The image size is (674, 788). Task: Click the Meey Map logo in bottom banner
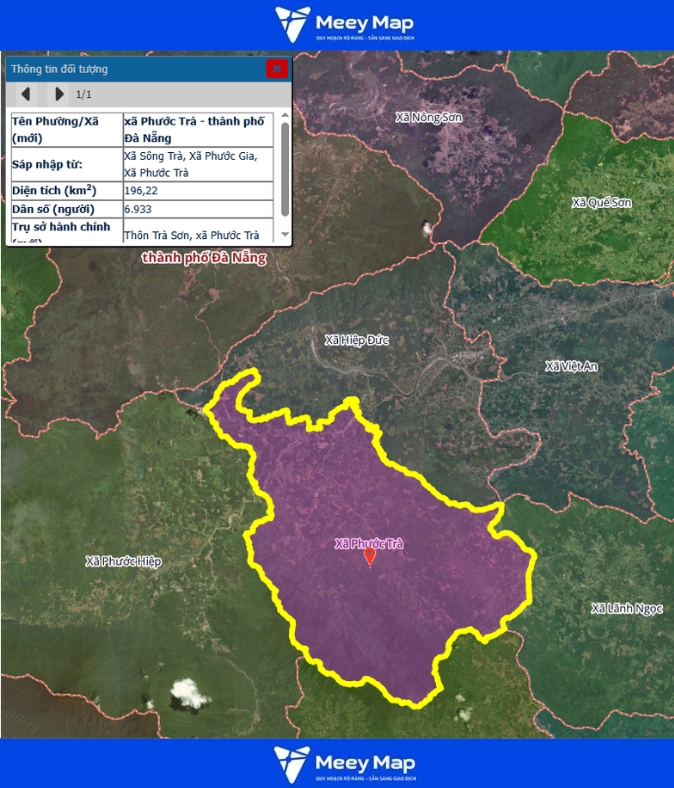click(x=344, y=763)
